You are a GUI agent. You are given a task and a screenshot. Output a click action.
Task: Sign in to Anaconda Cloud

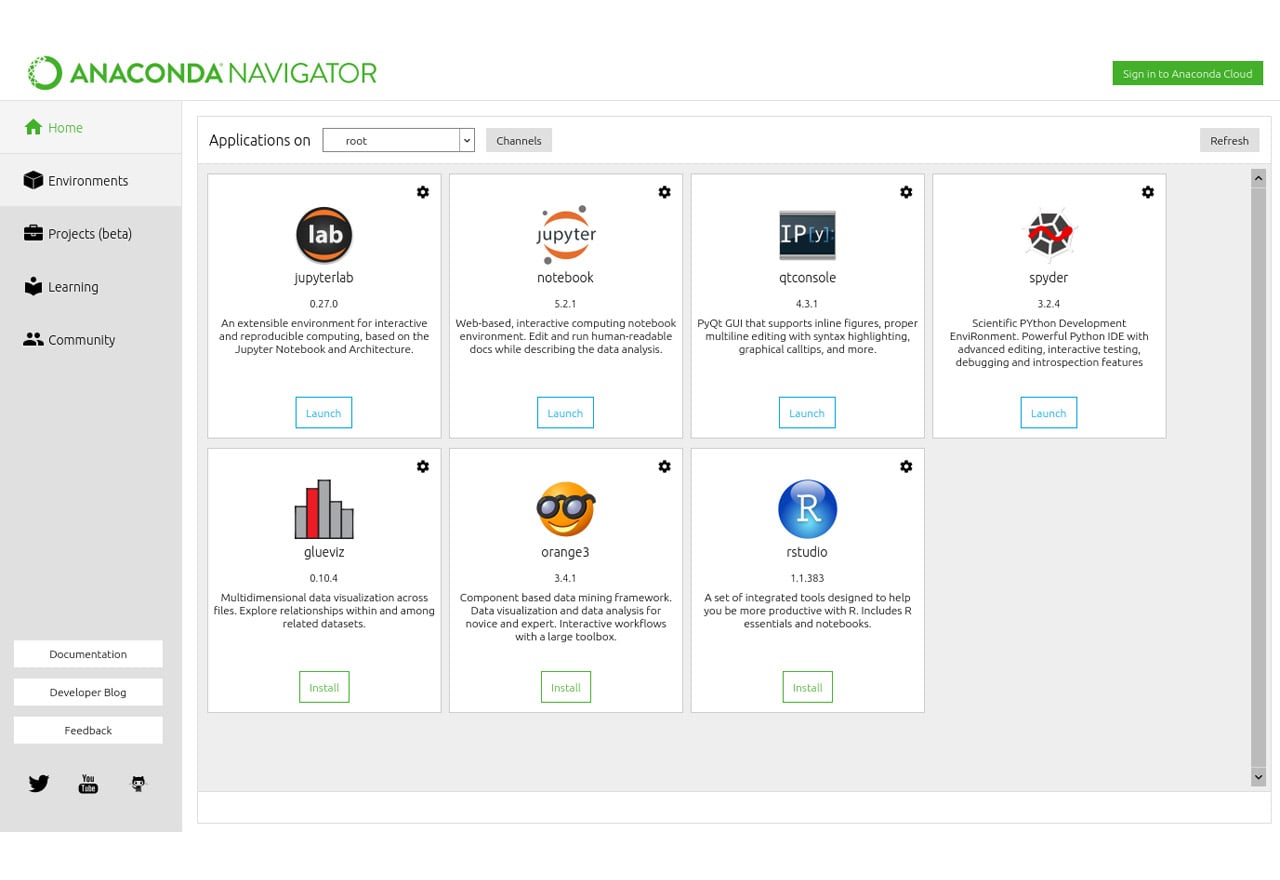click(1187, 73)
